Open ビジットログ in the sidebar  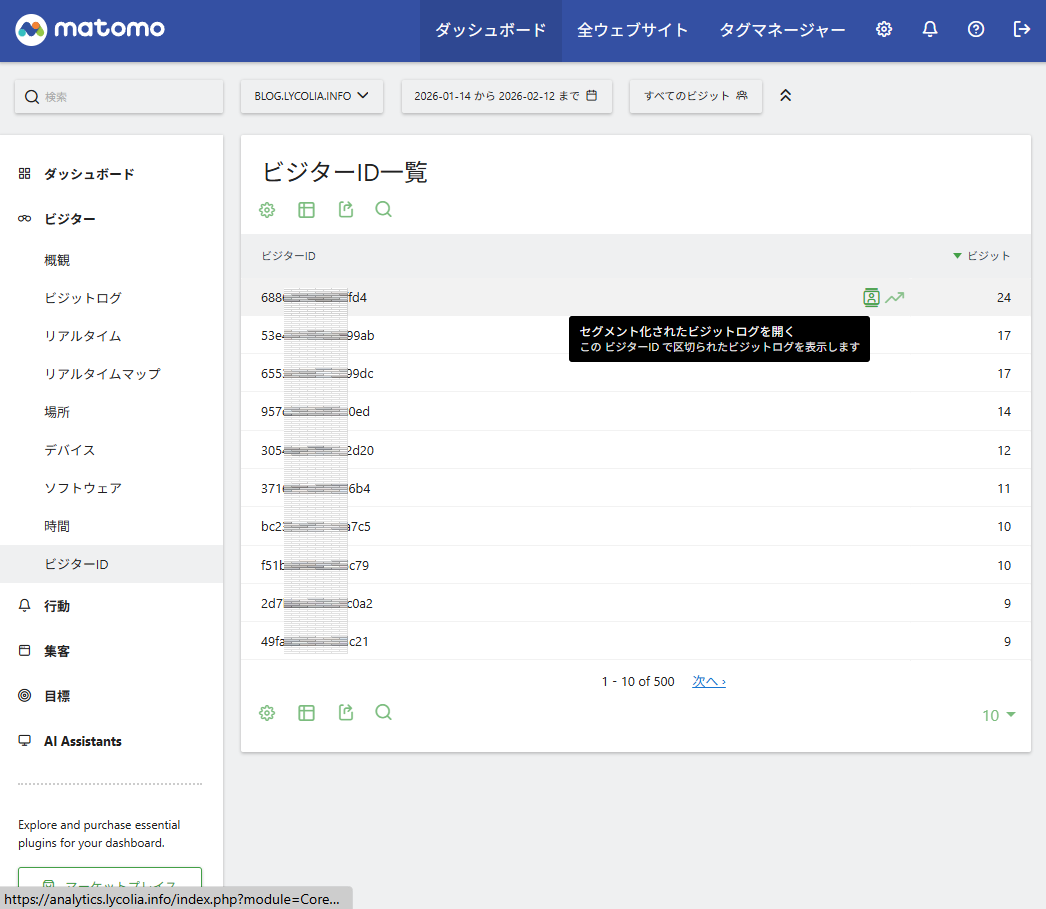tap(83, 298)
